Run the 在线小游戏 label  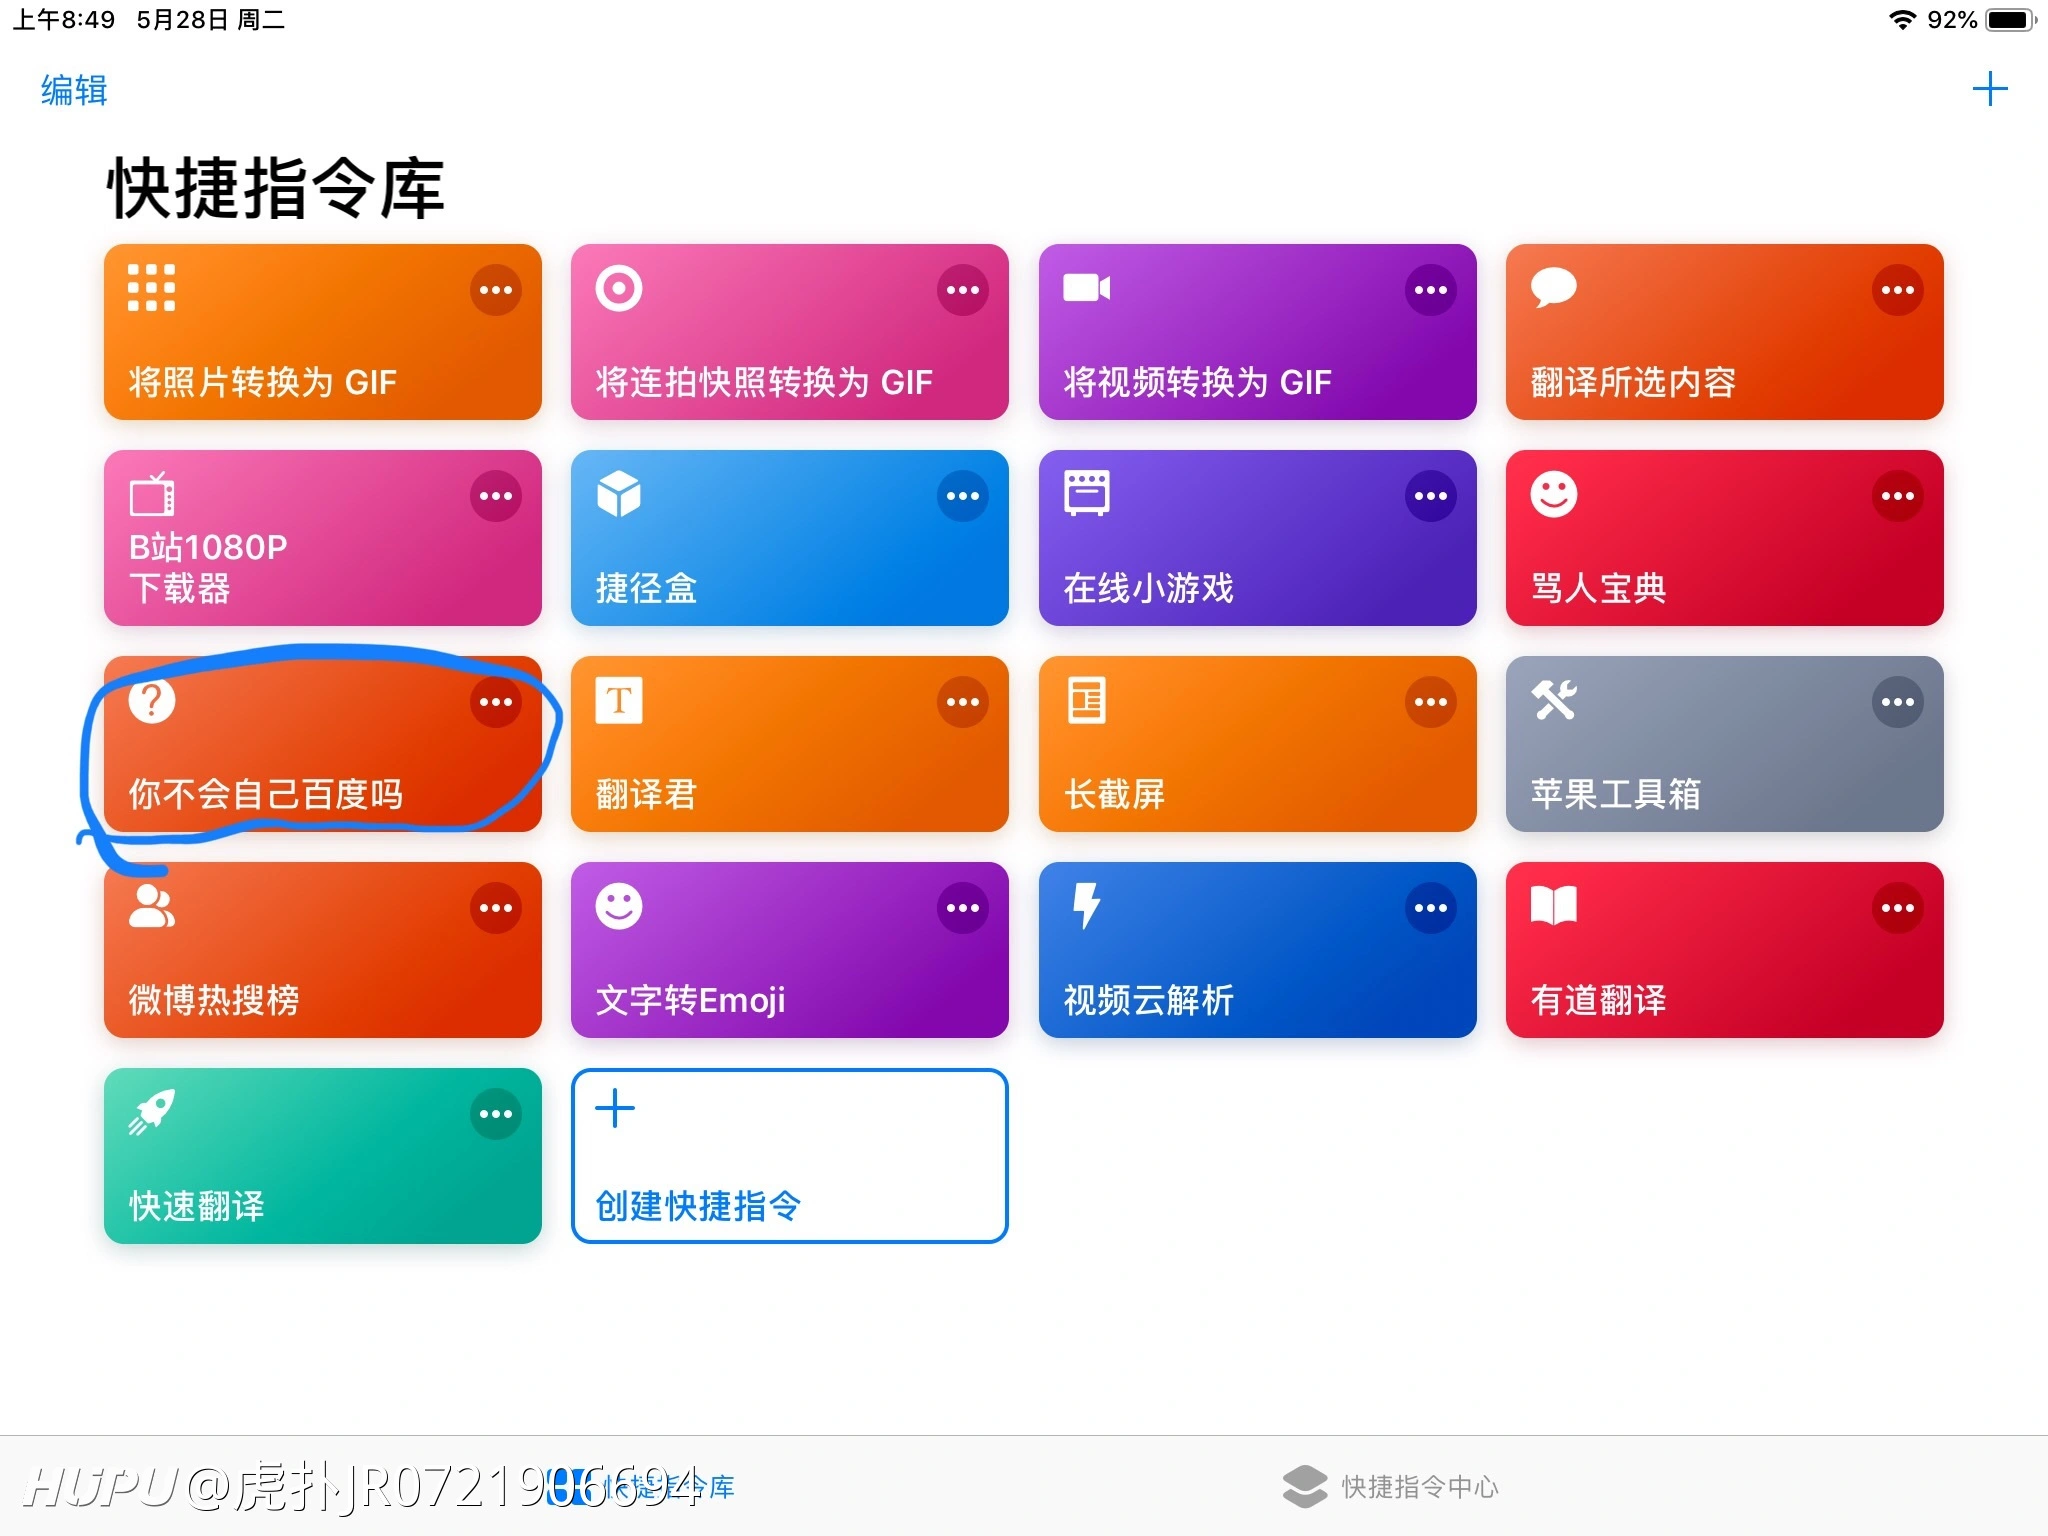tap(1148, 588)
